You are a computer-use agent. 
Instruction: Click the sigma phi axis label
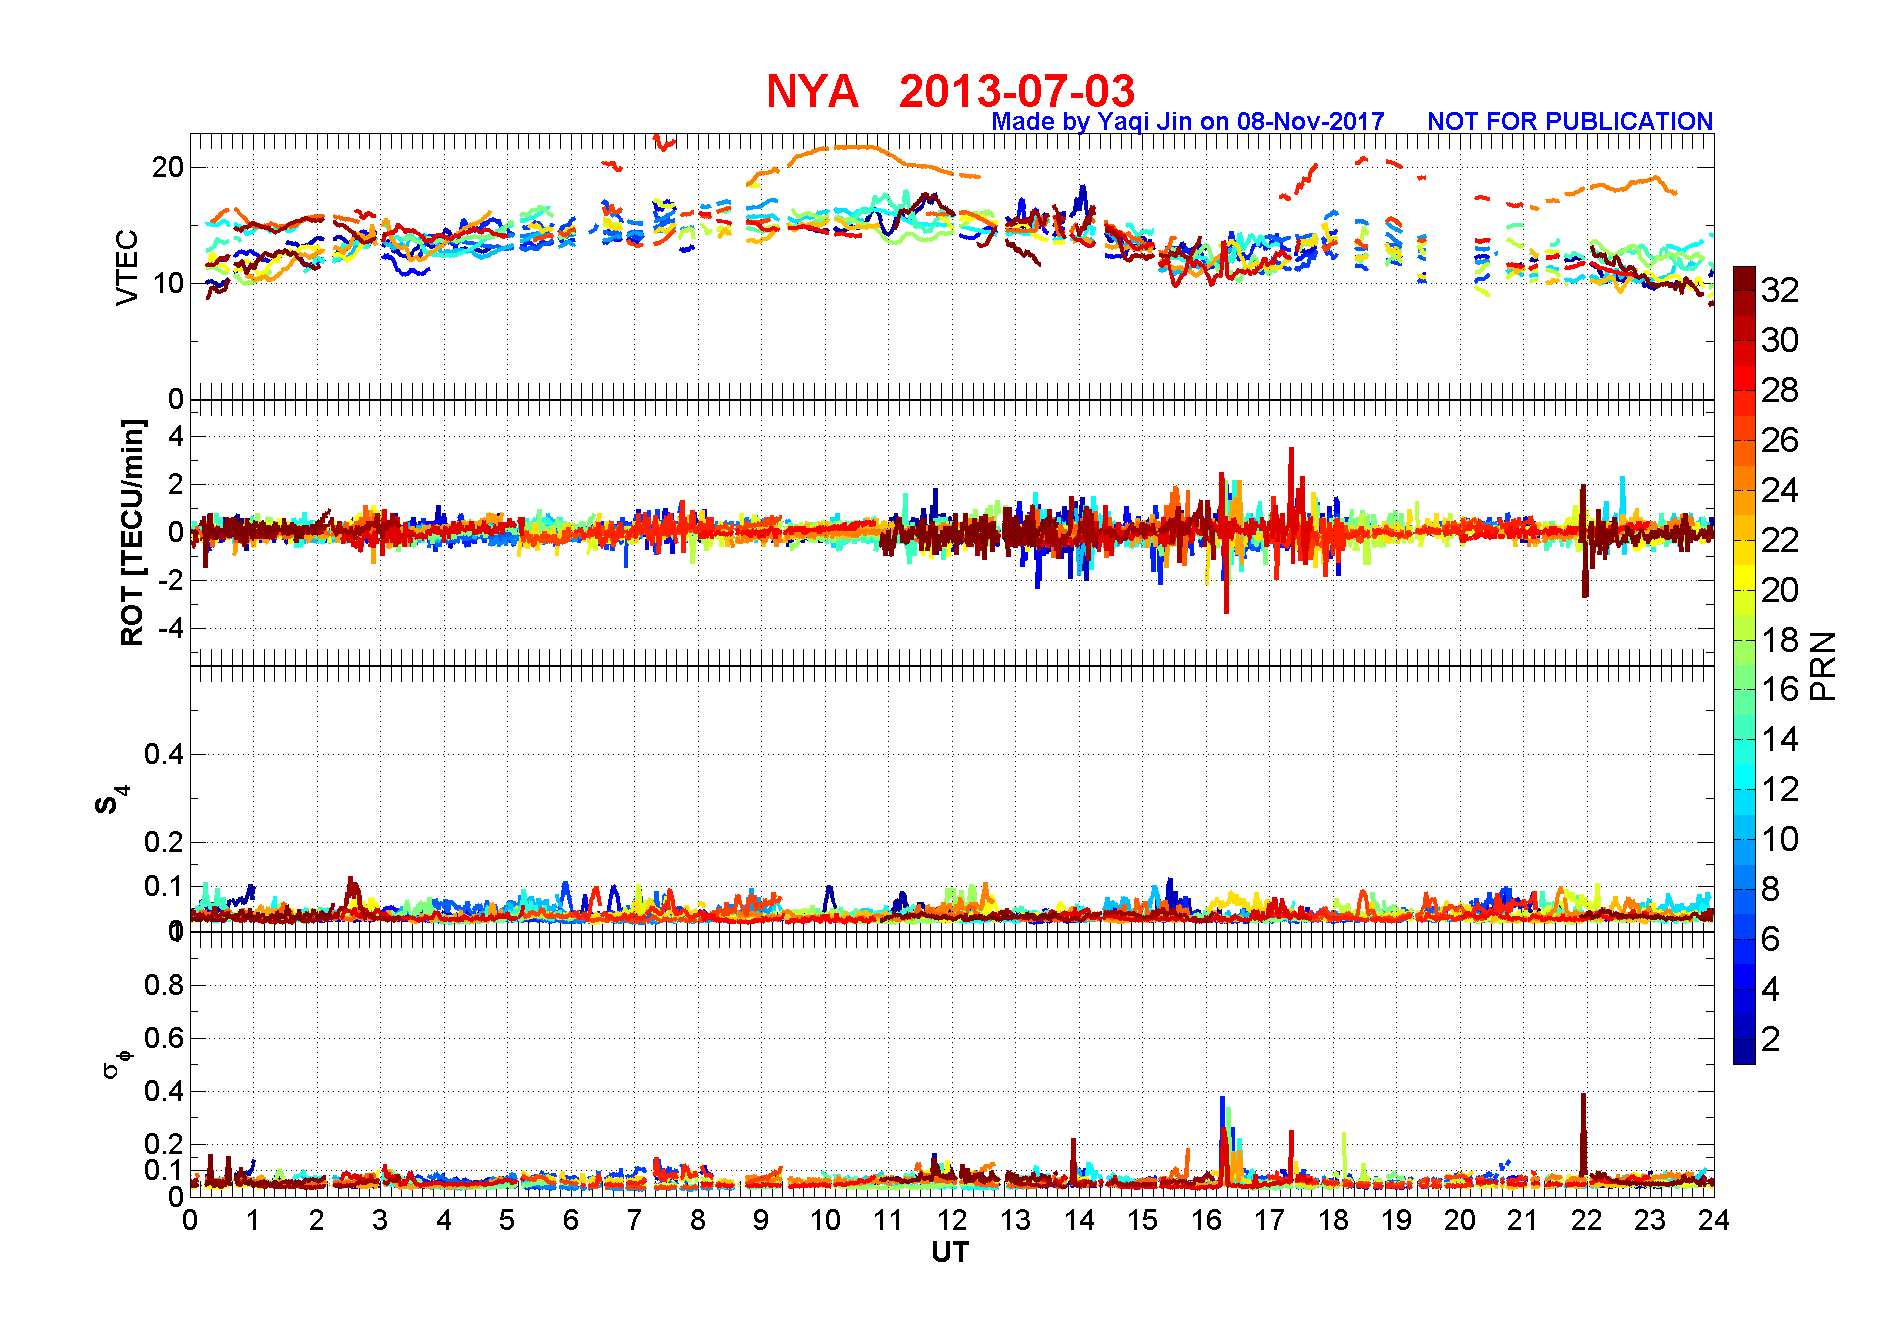(x=116, y=1062)
